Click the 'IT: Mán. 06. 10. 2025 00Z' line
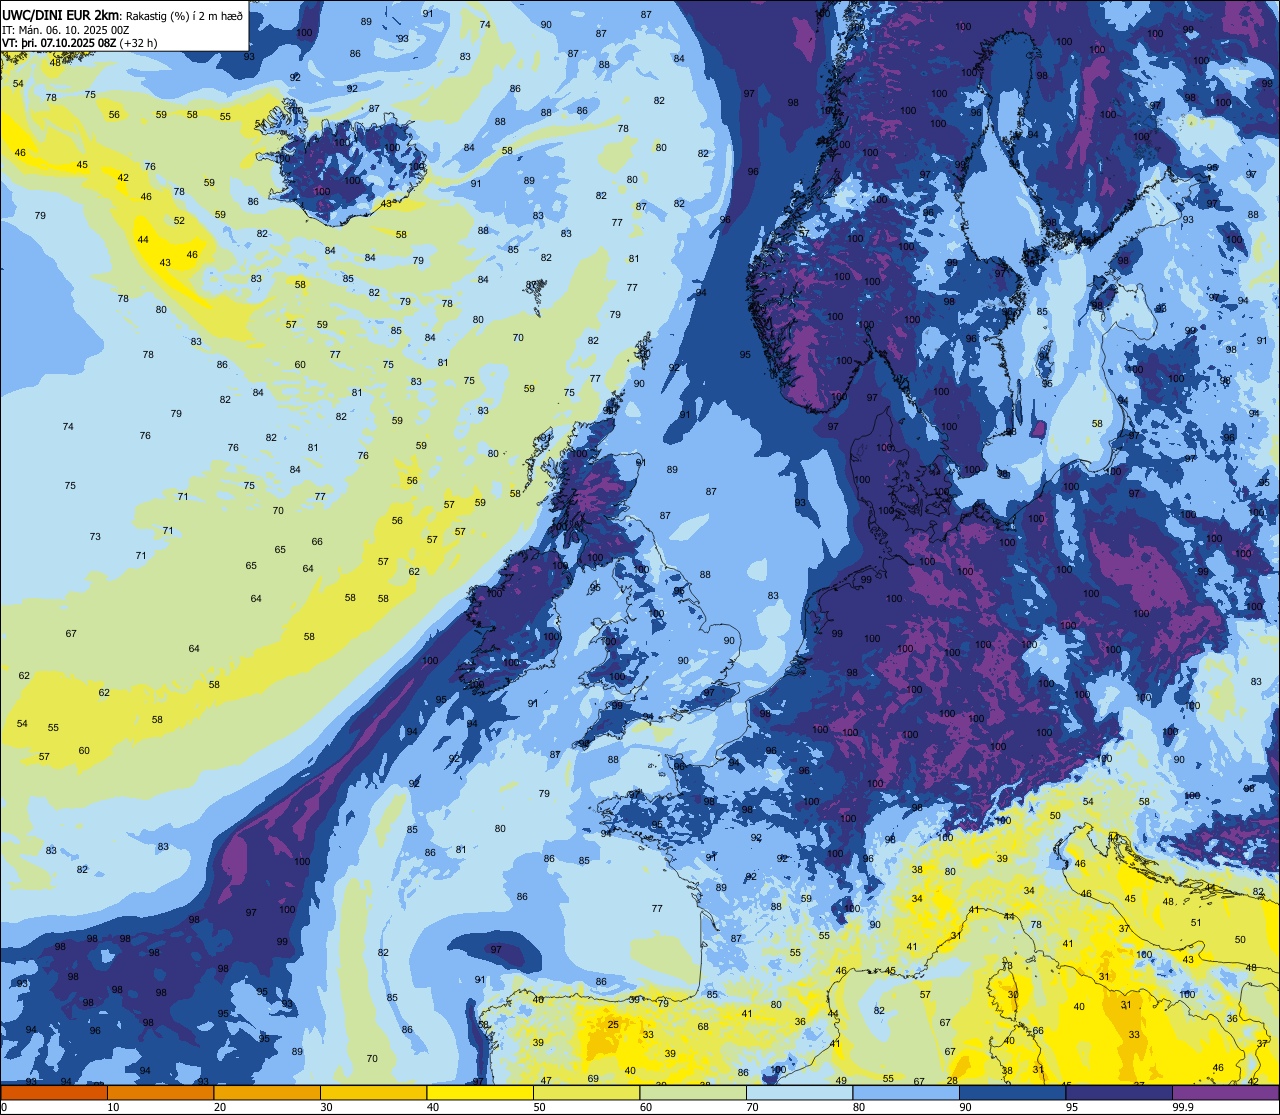The height and width of the screenshot is (1115, 1280). coord(66,30)
